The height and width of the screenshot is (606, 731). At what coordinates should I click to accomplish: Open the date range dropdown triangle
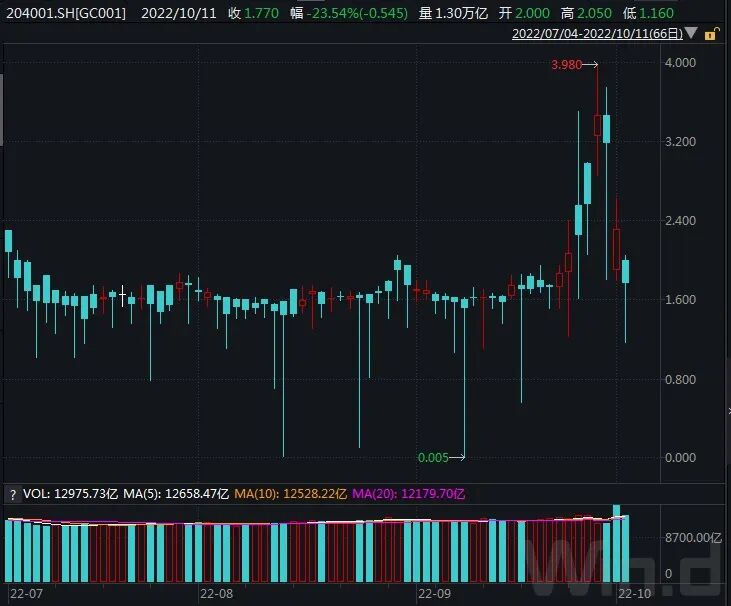pos(691,33)
